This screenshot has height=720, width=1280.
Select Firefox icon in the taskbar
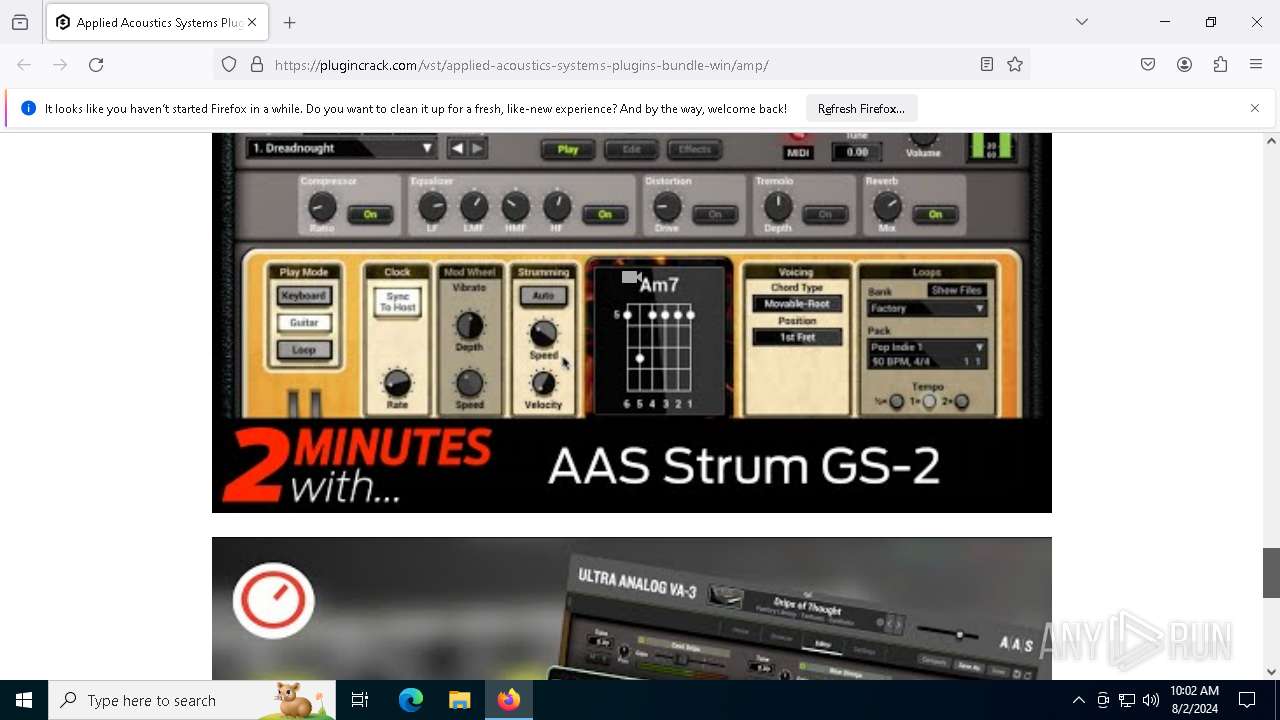point(509,700)
